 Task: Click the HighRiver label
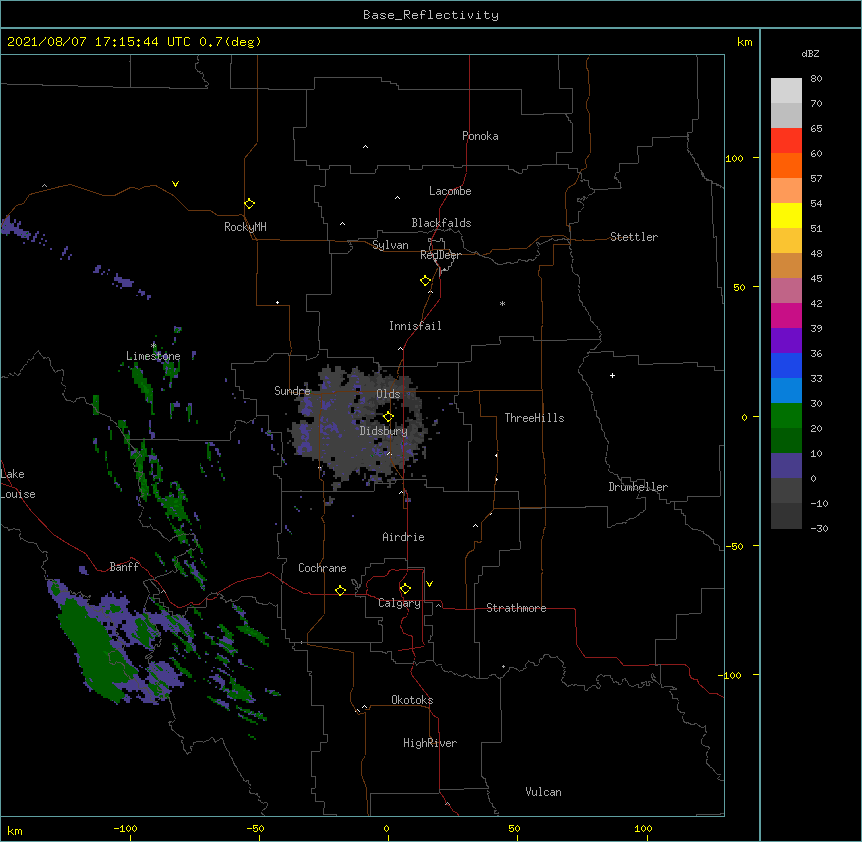430,743
